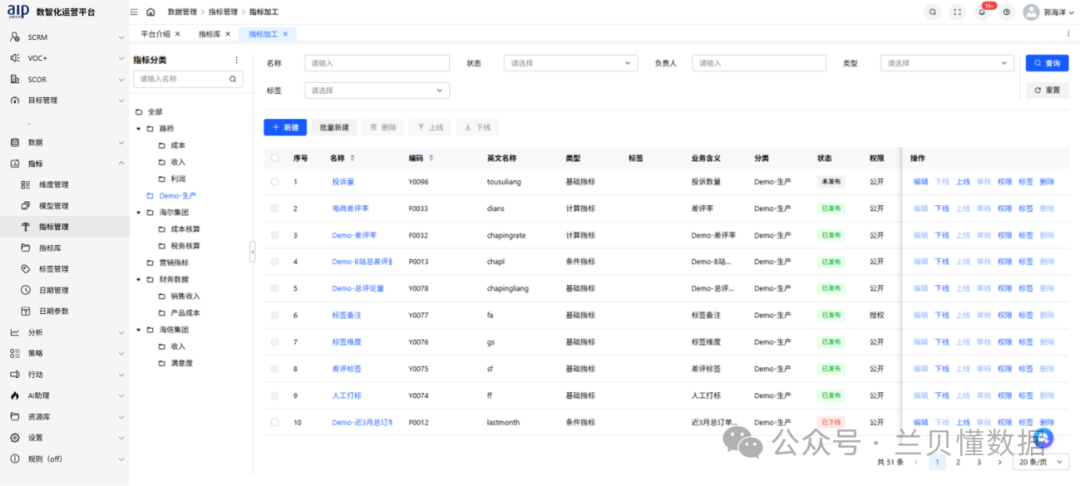Screen dimensions: 1080x486
Task: Tick the select-all checkbox in table header
Action: coord(275,158)
